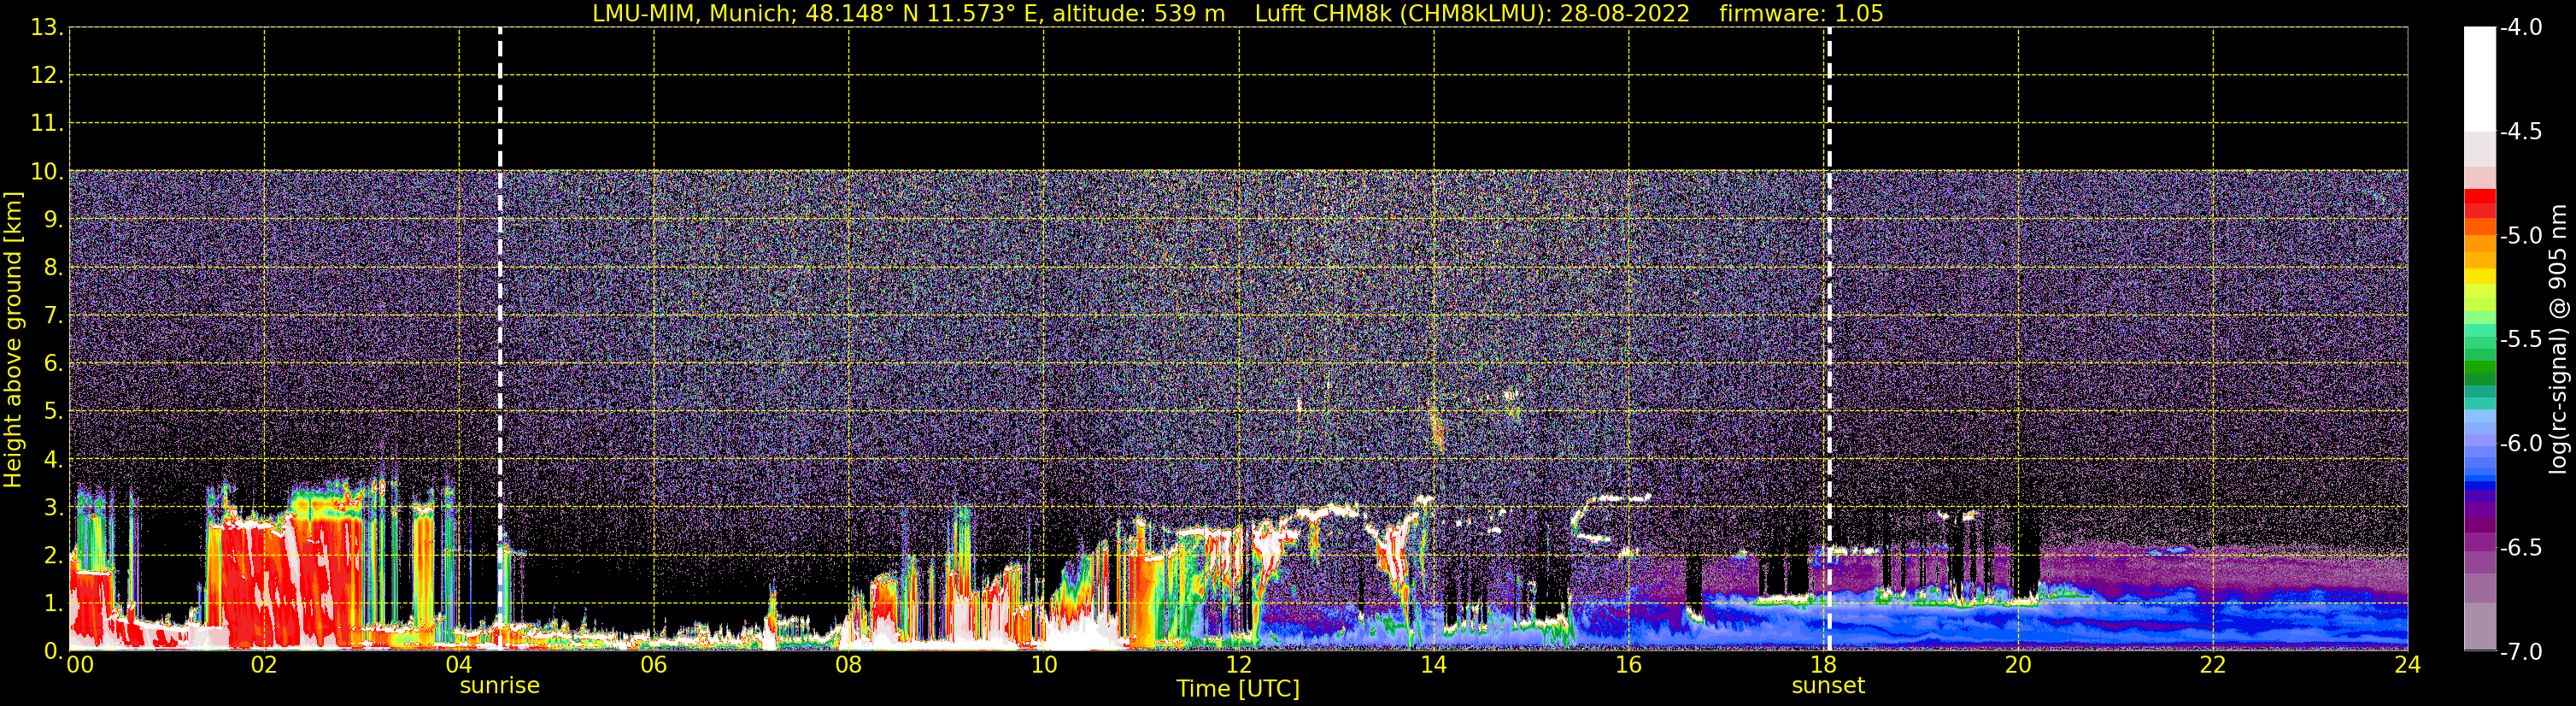
Task: Click the height axis tick '13.'
Action: [47, 28]
